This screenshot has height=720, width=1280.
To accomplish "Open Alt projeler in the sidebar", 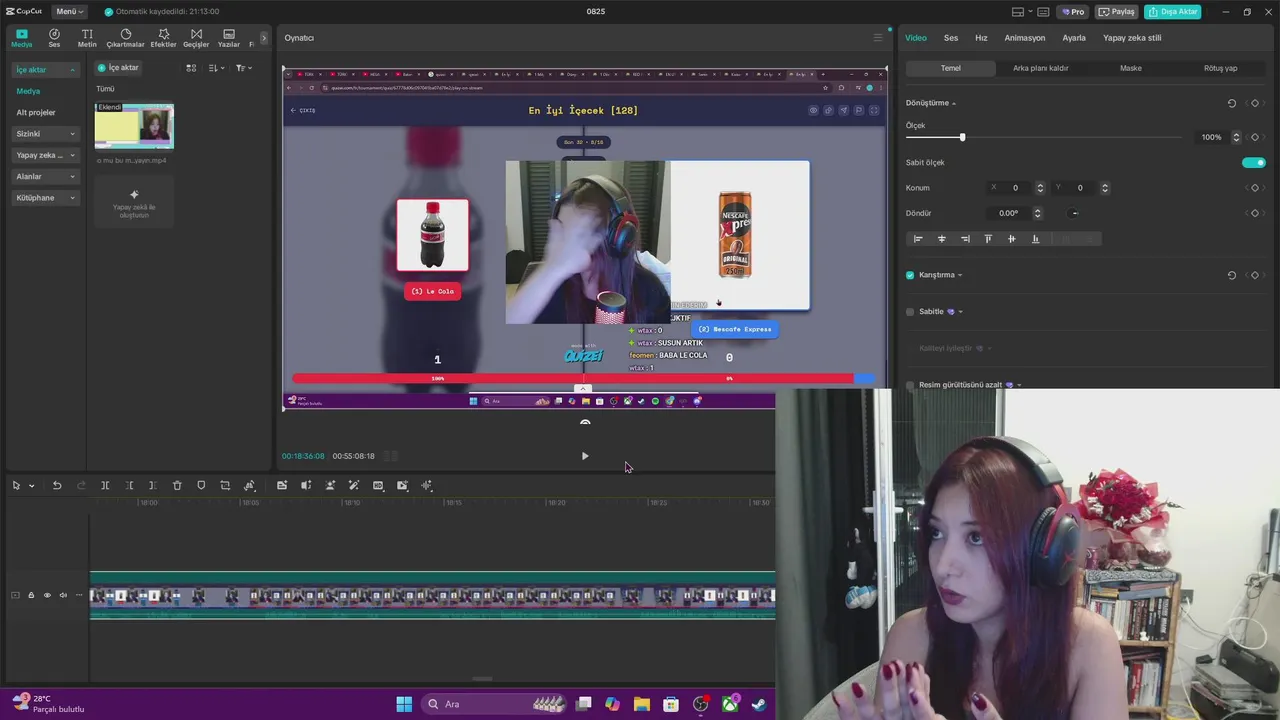I will [36, 113].
